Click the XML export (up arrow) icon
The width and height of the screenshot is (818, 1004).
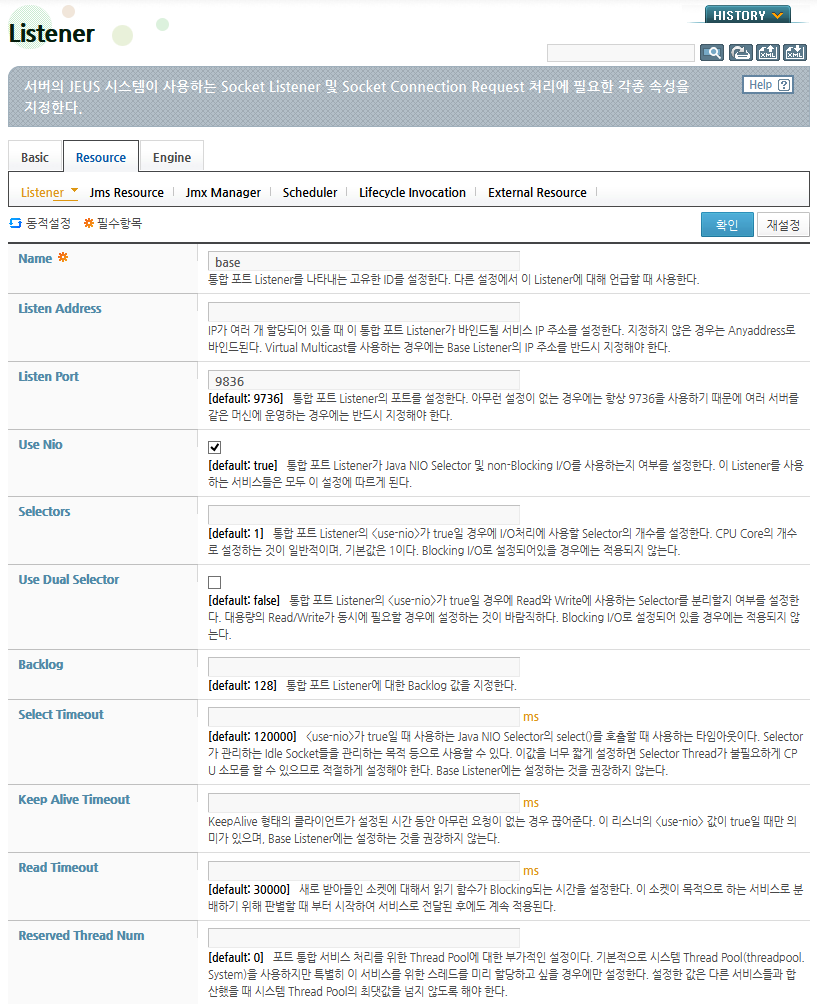coord(768,53)
